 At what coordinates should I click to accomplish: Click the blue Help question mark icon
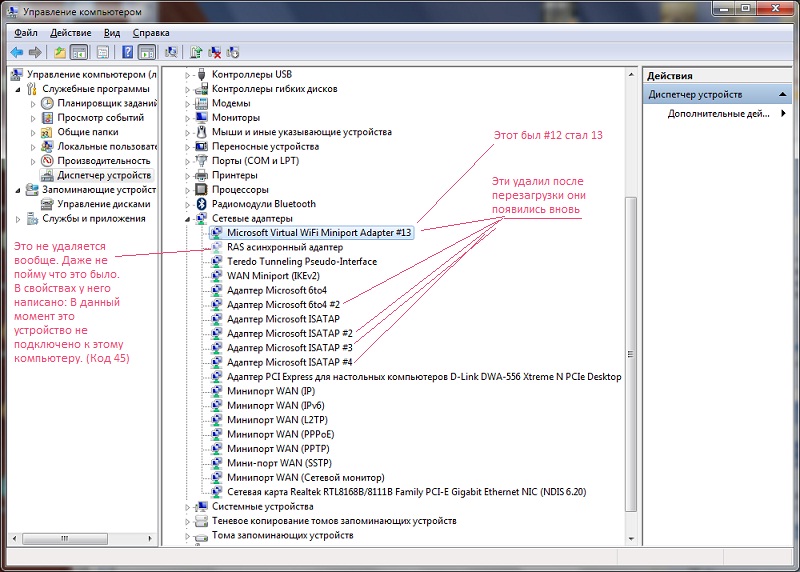[x=127, y=52]
